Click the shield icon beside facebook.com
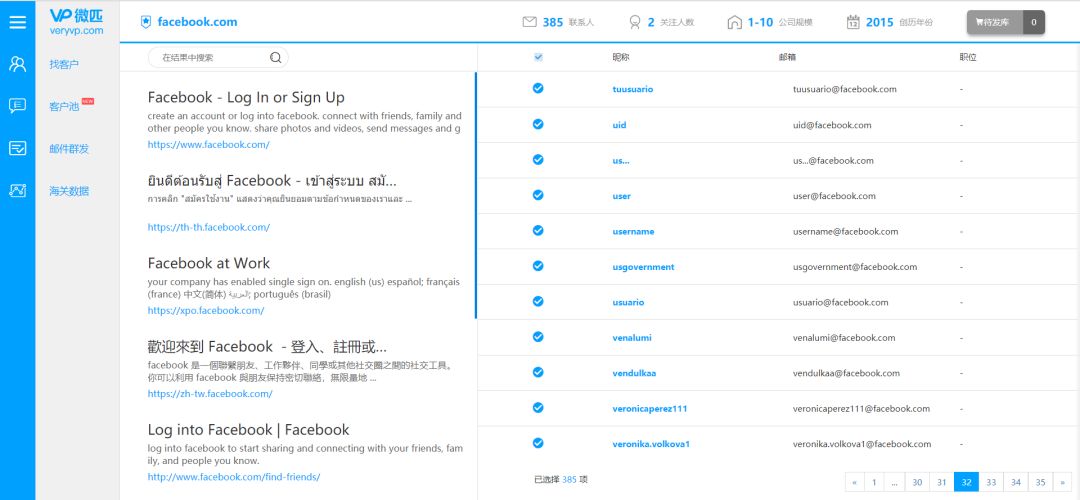 point(145,22)
